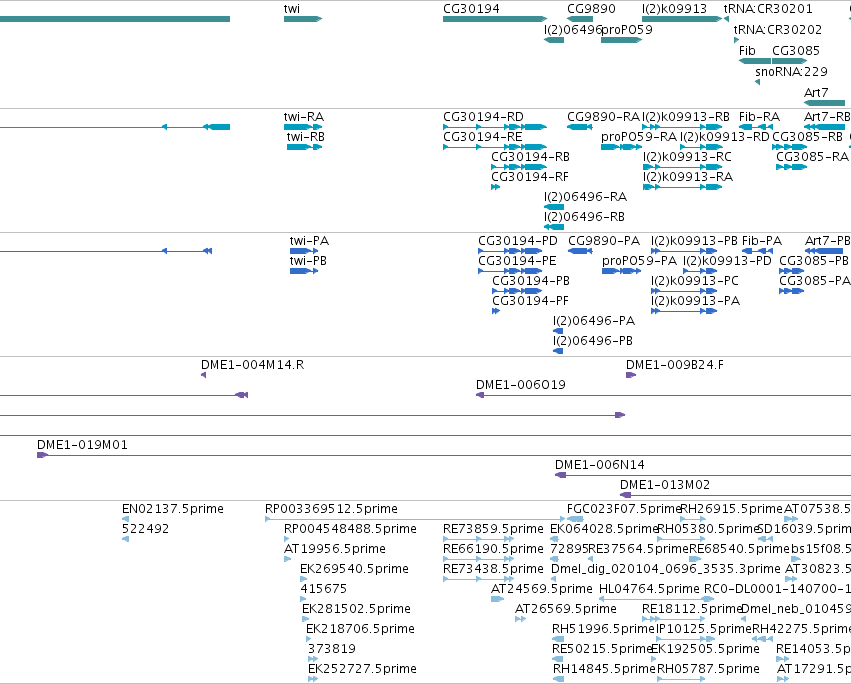Click the Fib-RA transcript label
The height and width of the screenshot is (684, 851).
759,117
